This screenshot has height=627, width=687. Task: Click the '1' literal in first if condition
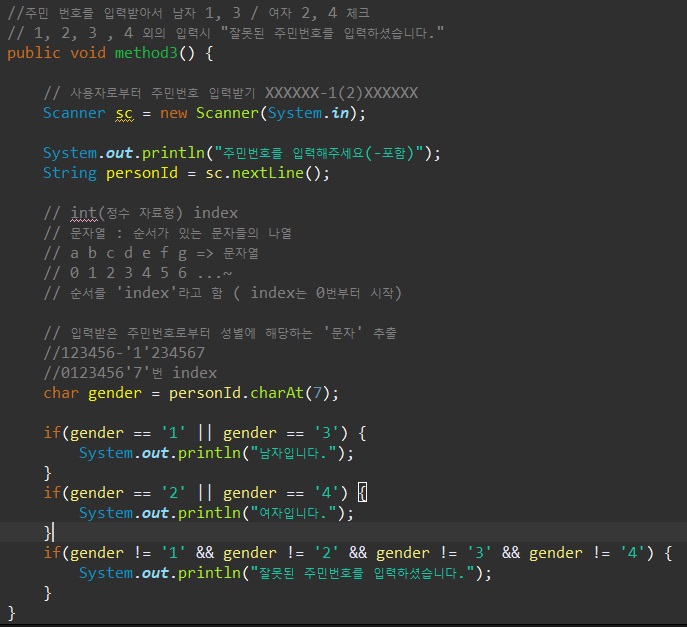tap(174, 433)
